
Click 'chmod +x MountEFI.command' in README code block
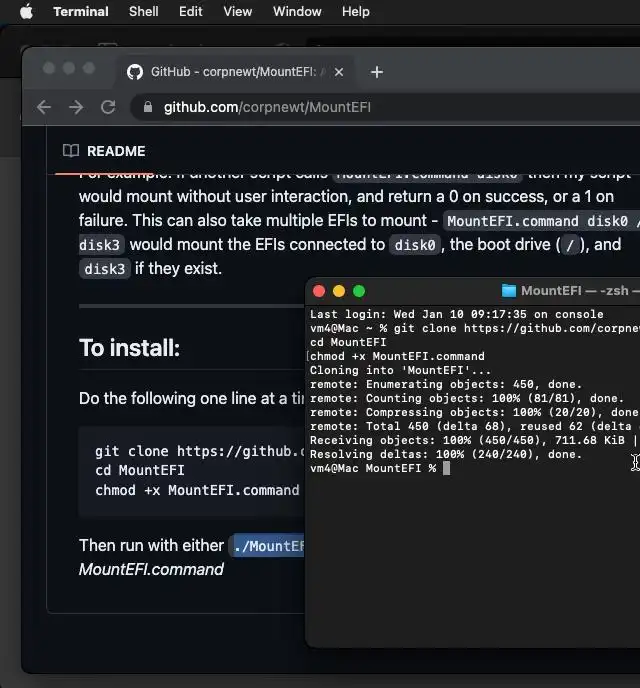coord(197,490)
